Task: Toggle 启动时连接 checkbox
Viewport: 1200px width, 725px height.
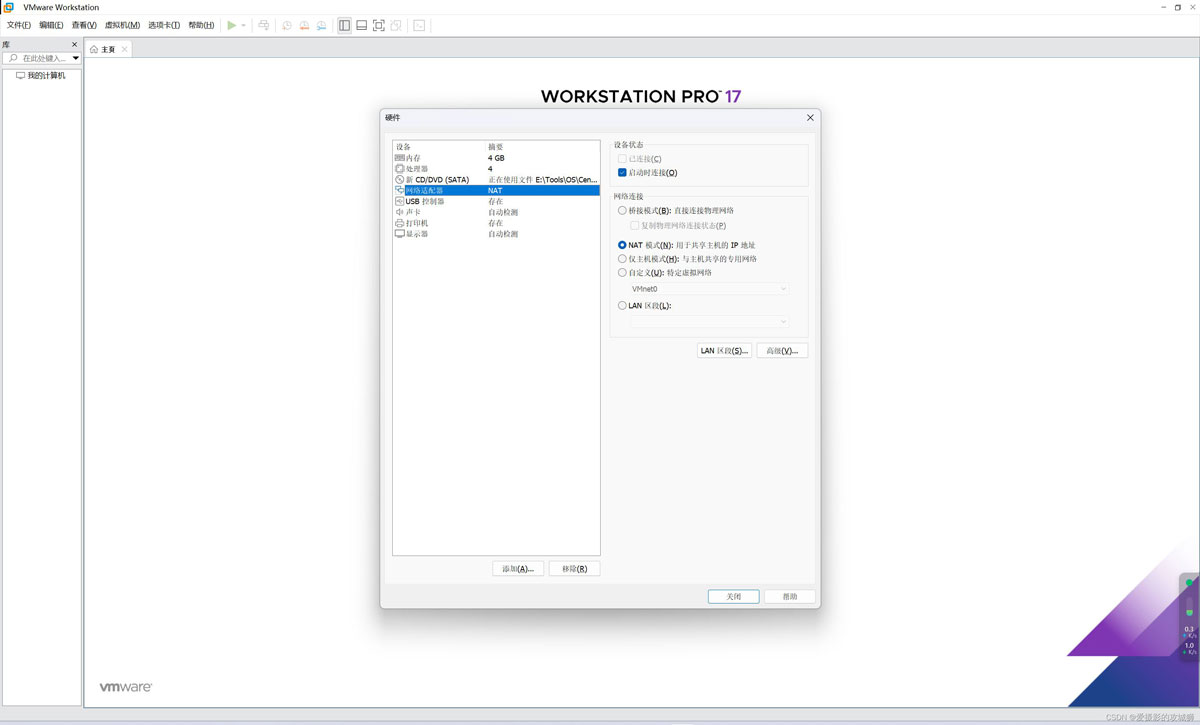Action: (x=622, y=173)
